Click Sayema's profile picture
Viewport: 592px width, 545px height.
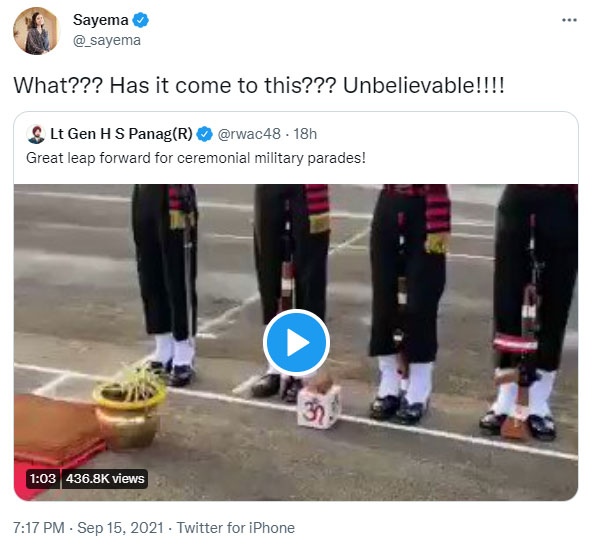coord(36,31)
